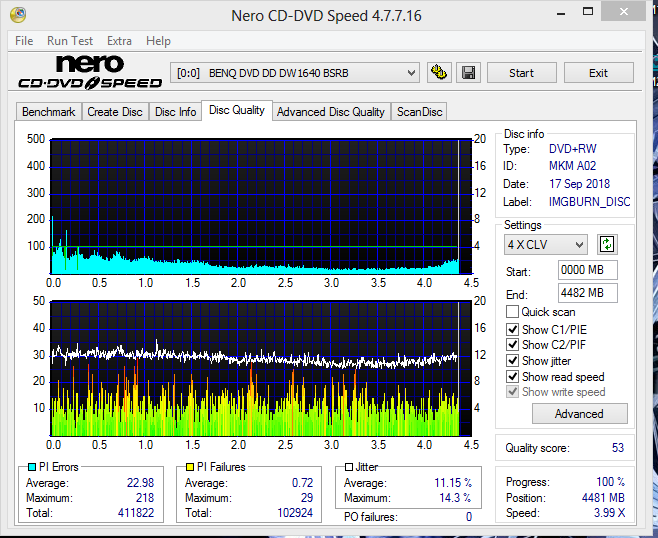Click the white Jitter legend swatch
The width and height of the screenshot is (658, 538).
click(x=348, y=467)
